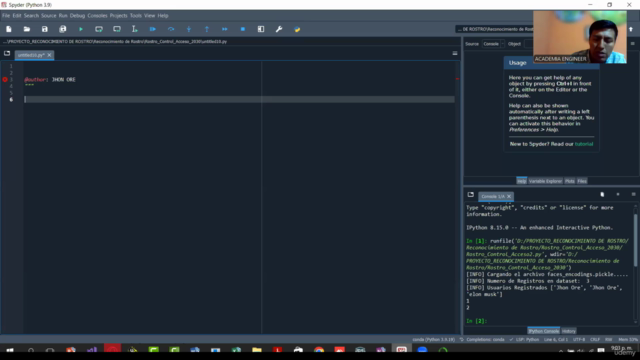
Task: Open the Help menu
Action: coord(163,16)
